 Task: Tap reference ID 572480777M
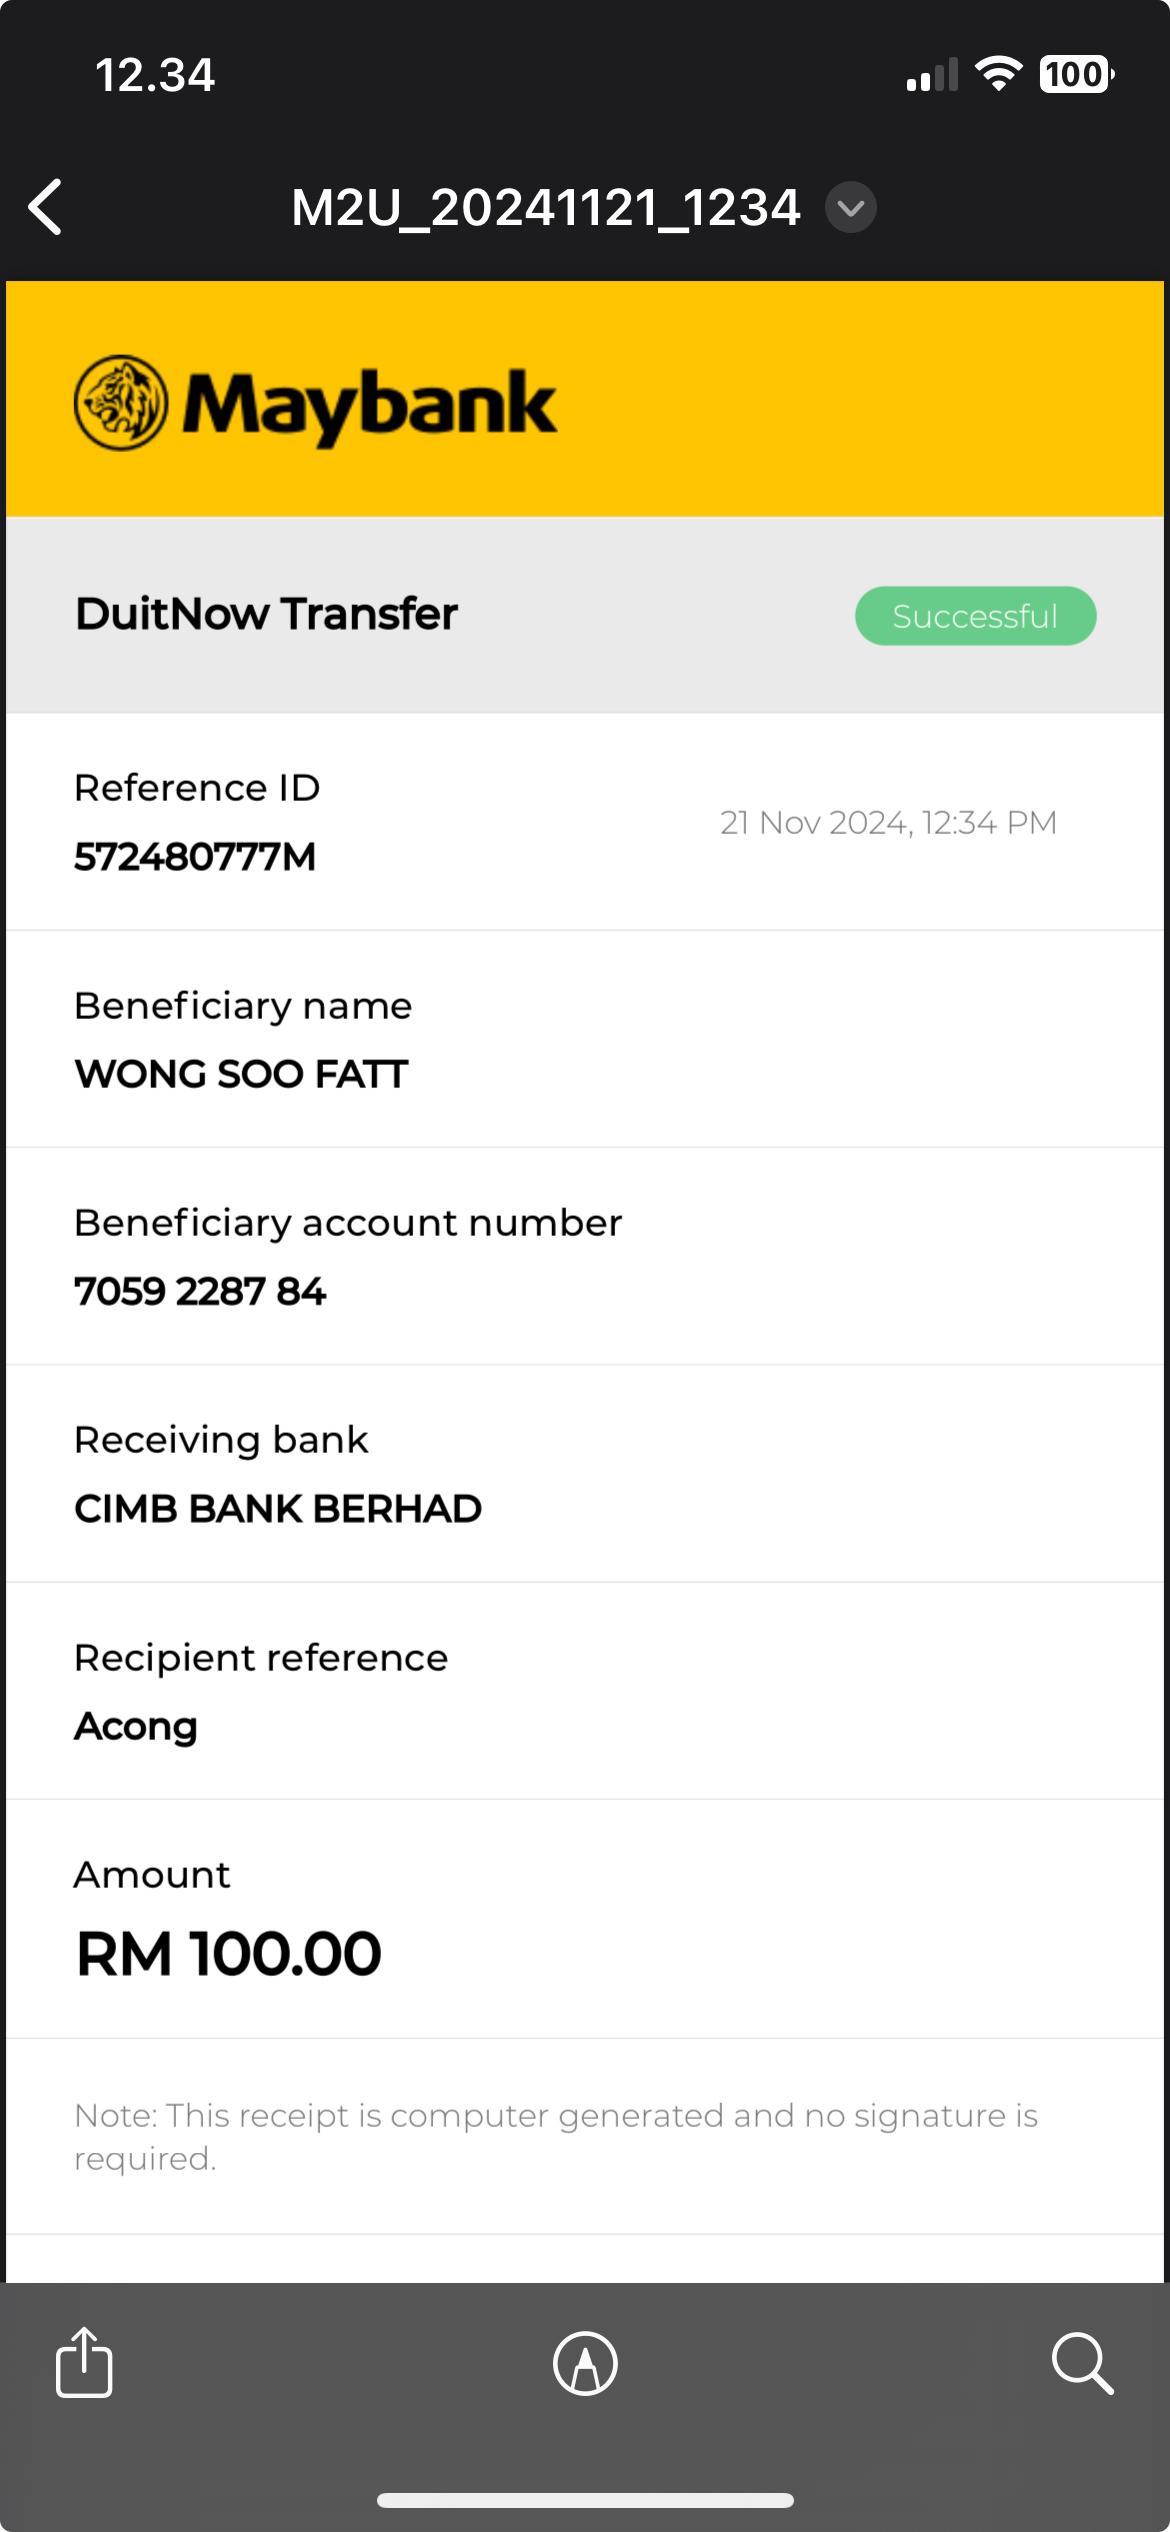[x=195, y=857]
